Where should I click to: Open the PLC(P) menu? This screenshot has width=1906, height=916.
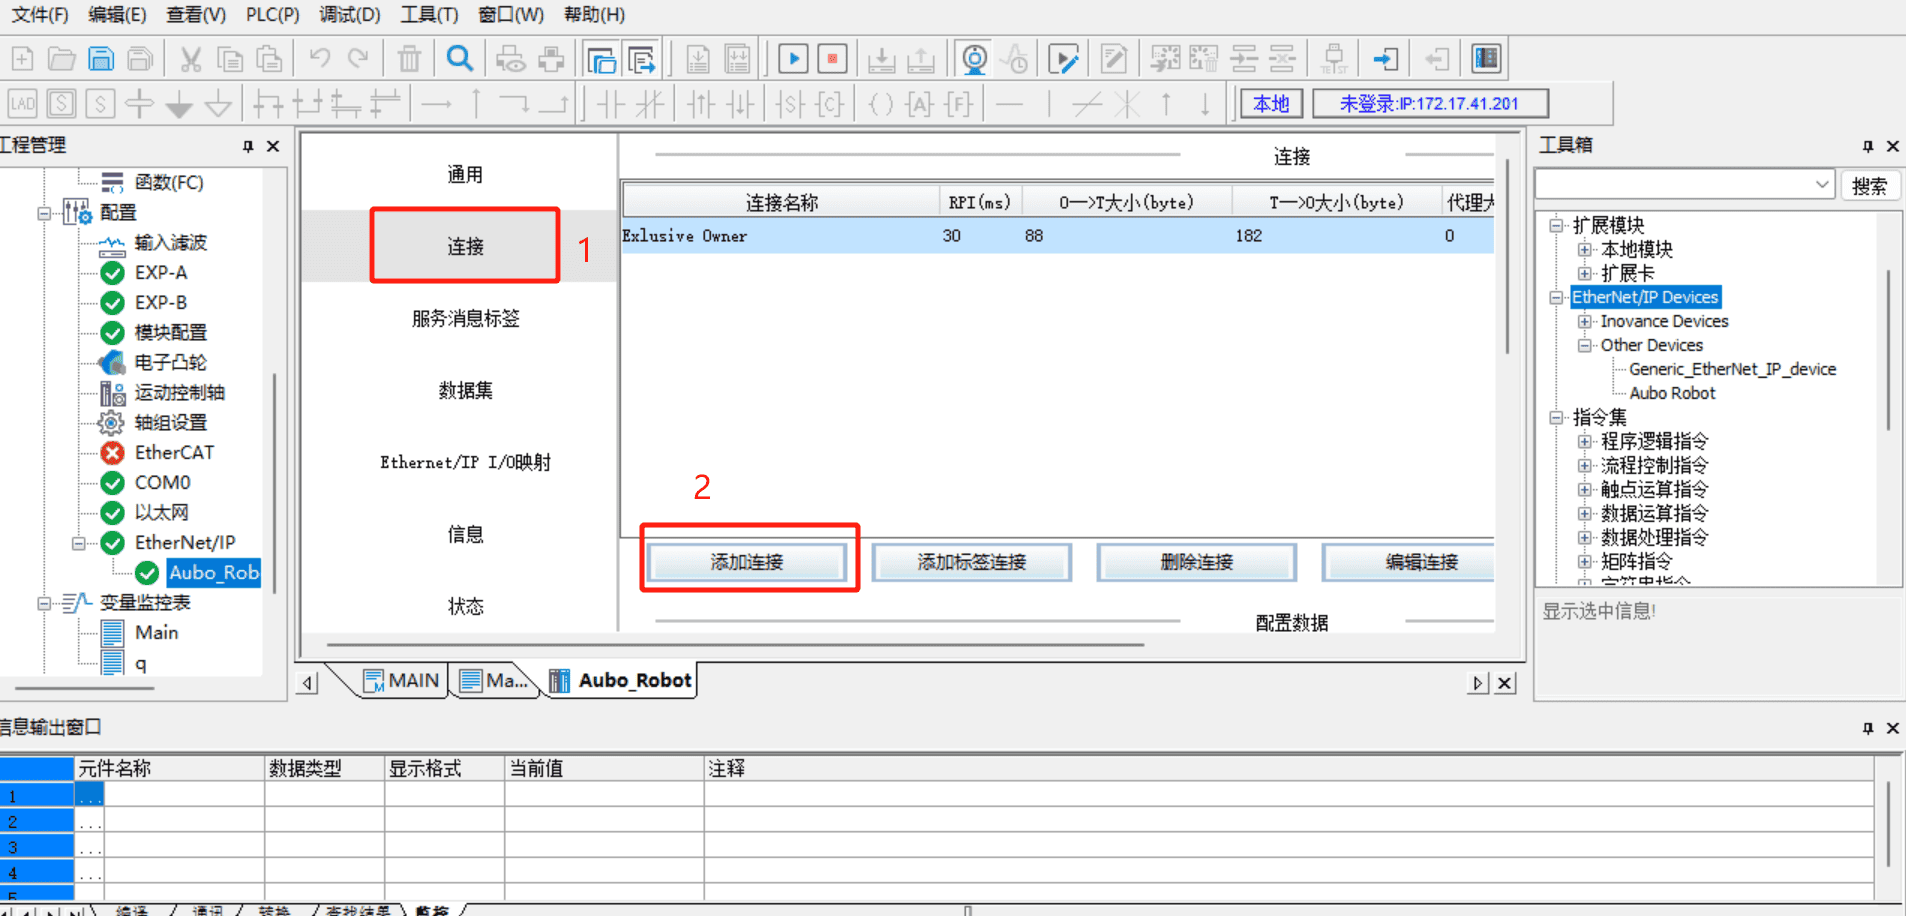pos(272,14)
